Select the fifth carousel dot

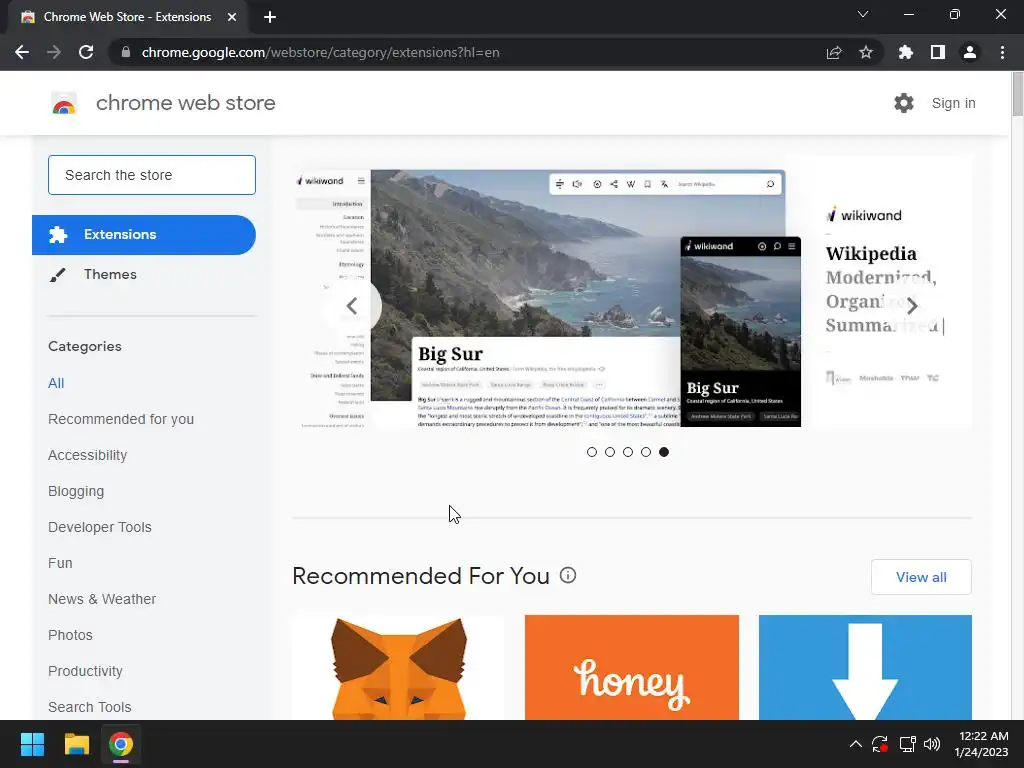[x=664, y=452]
